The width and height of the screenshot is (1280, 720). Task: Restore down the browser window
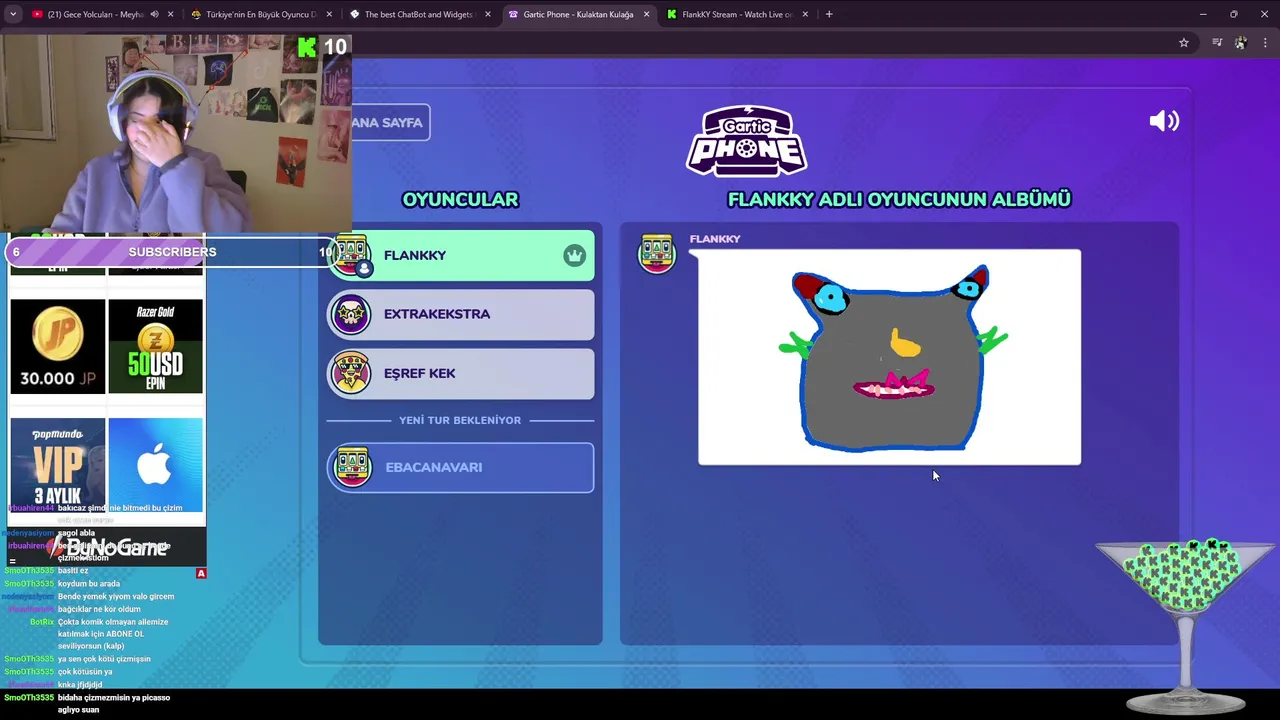(x=1234, y=14)
